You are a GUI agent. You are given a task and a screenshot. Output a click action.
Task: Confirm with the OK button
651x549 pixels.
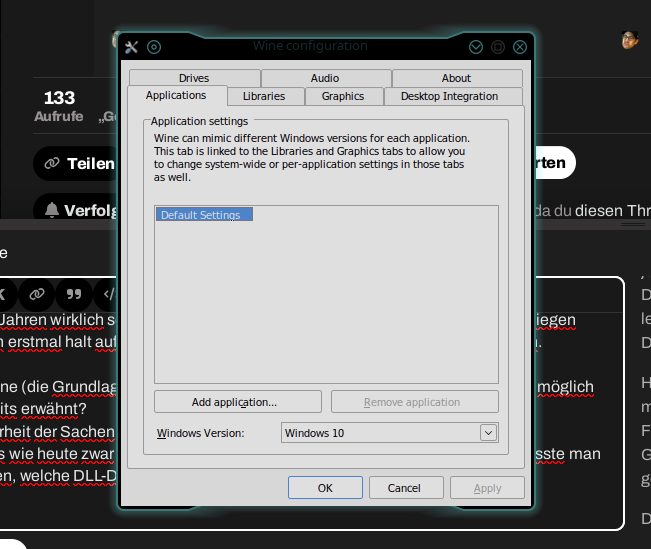click(325, 488)
